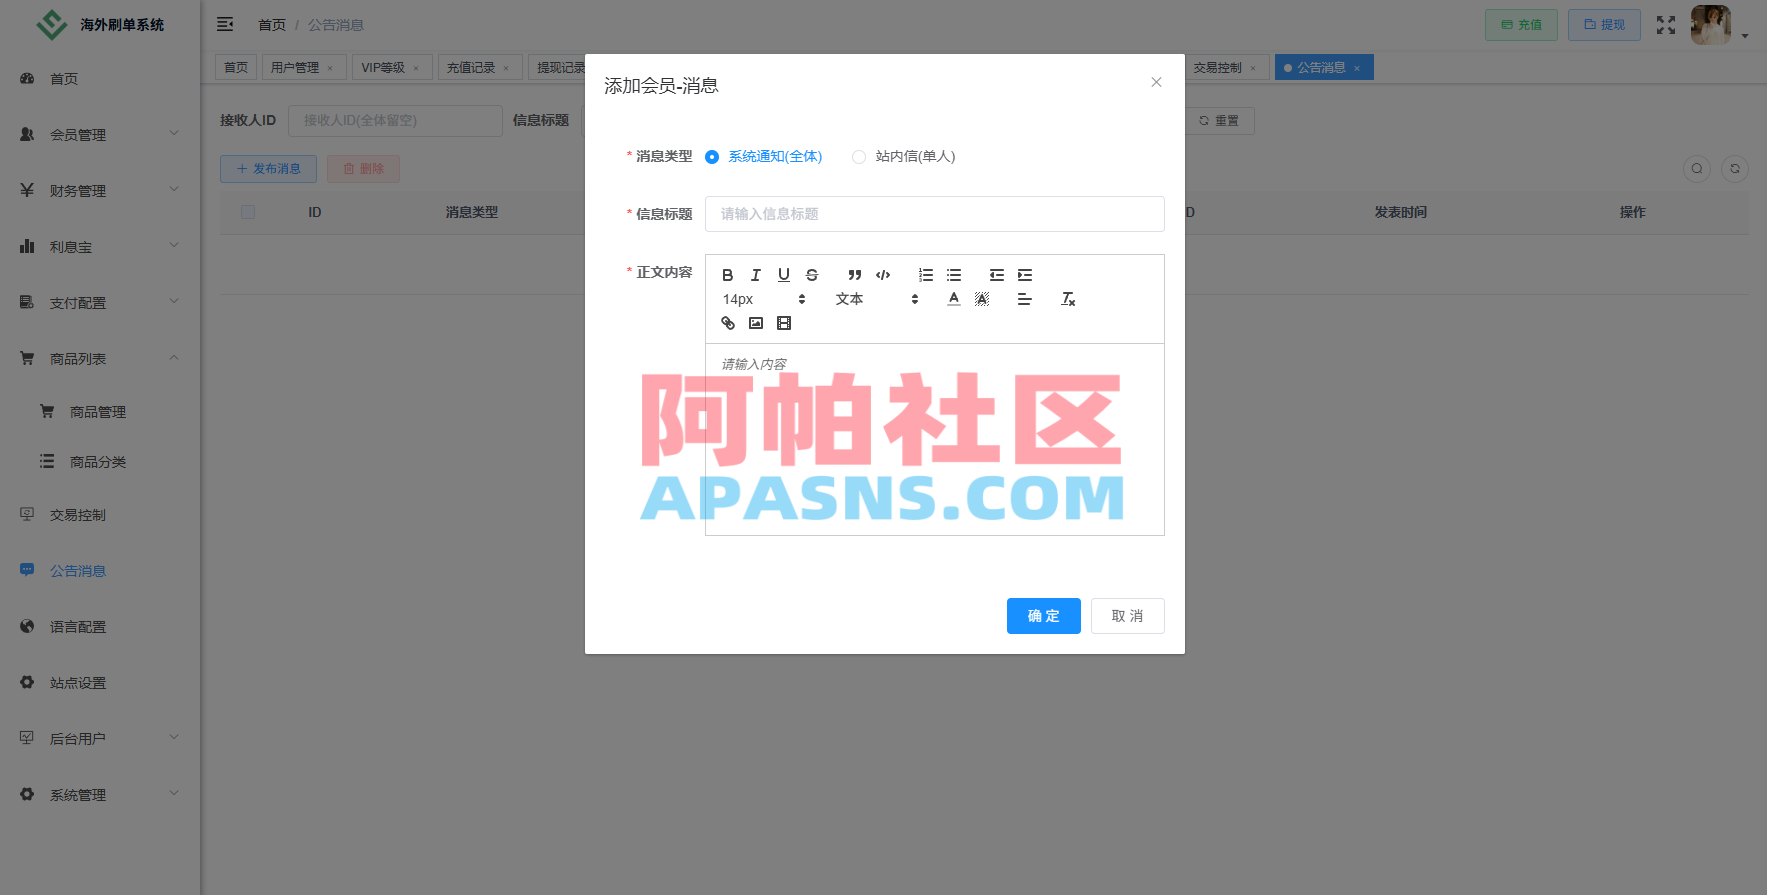Open text alignment options
The image size is (1767, 895).
pos(1025,299)
